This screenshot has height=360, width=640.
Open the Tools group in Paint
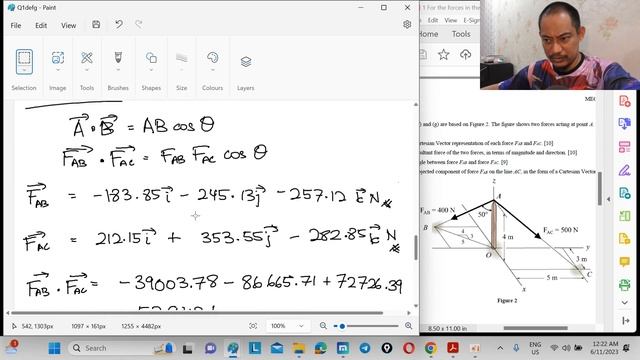click(x=87, y=58)
